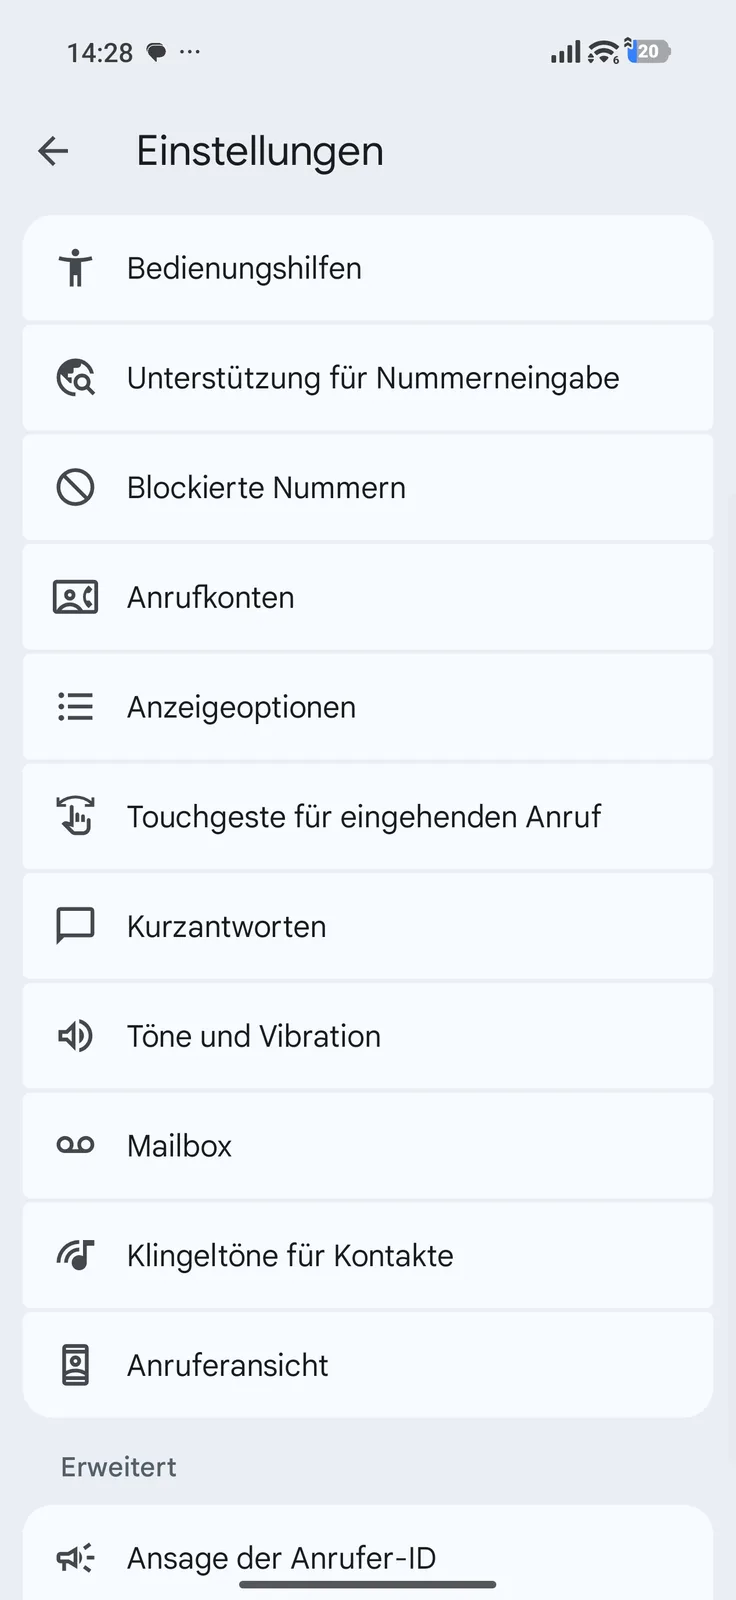Tap the list icon beside Anzeigeoptionen
736x1600 pixels.
point(75,707)
